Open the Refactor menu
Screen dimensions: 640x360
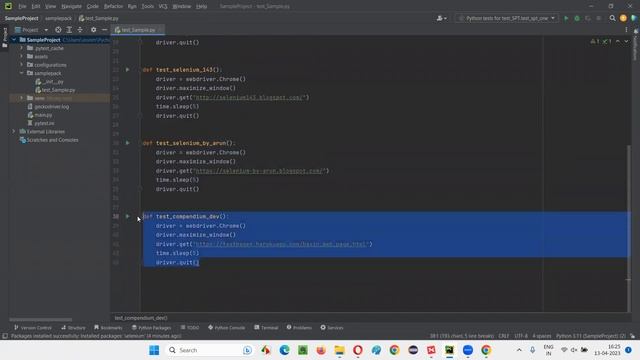(x=113, y=6)
